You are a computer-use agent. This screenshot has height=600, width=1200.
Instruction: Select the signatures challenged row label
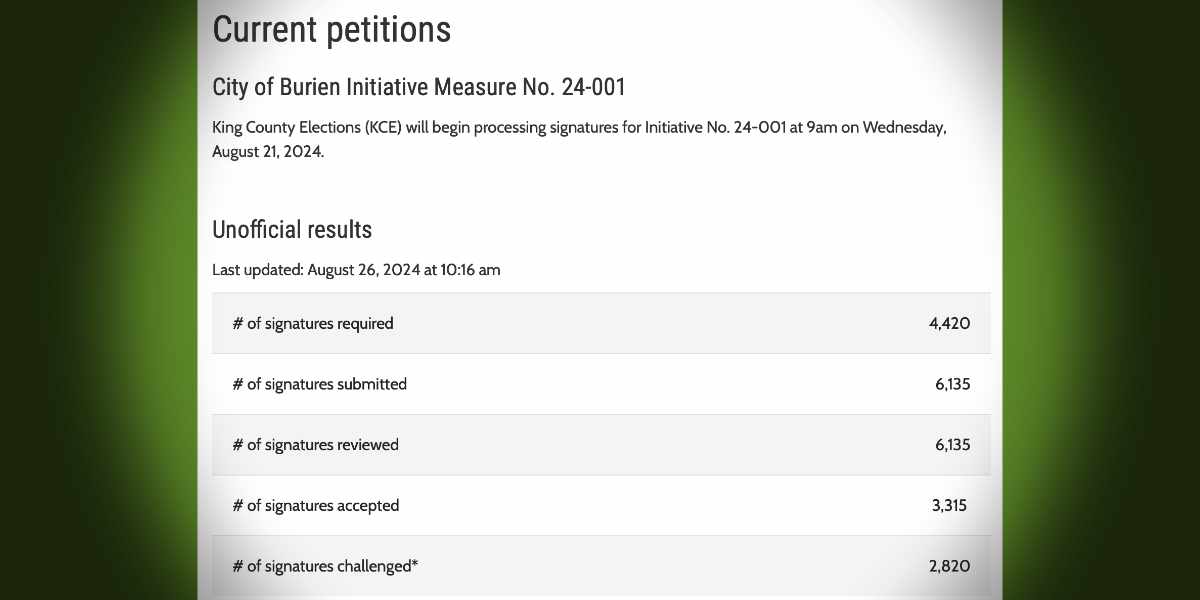325,567
